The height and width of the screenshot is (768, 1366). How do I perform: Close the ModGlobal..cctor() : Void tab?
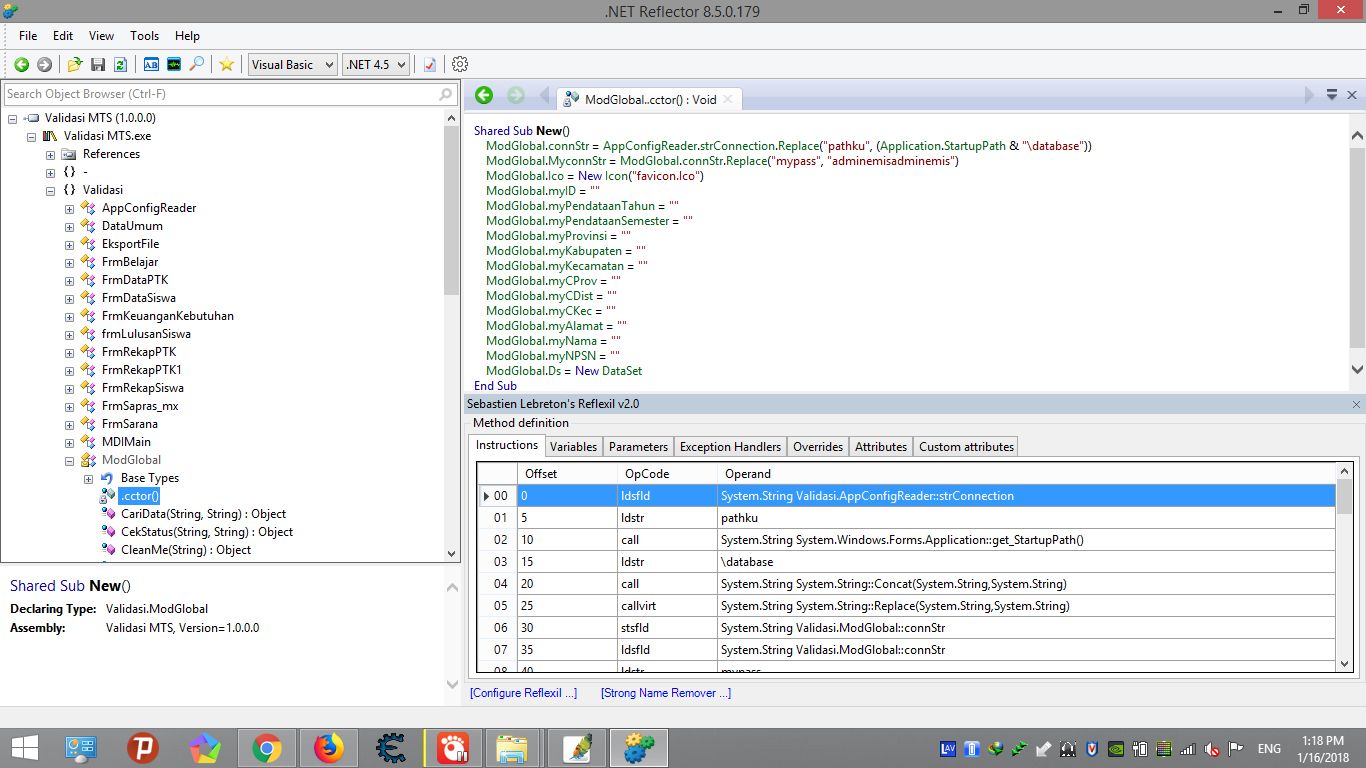(728, 99)
